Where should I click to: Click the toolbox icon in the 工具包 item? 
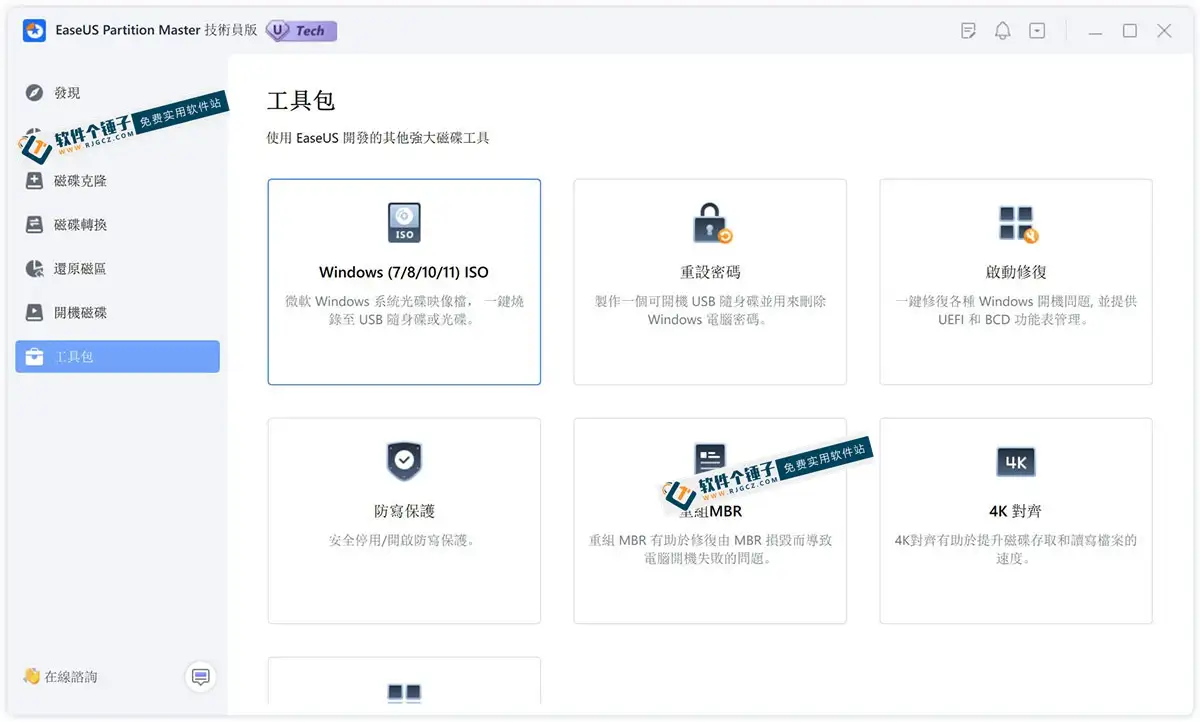35,357
